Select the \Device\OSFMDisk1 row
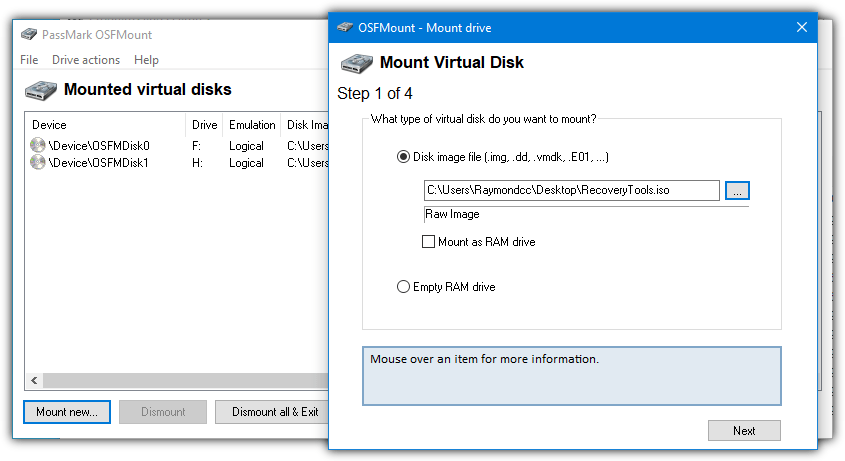845x461 pixels. (x=177, y=162)
